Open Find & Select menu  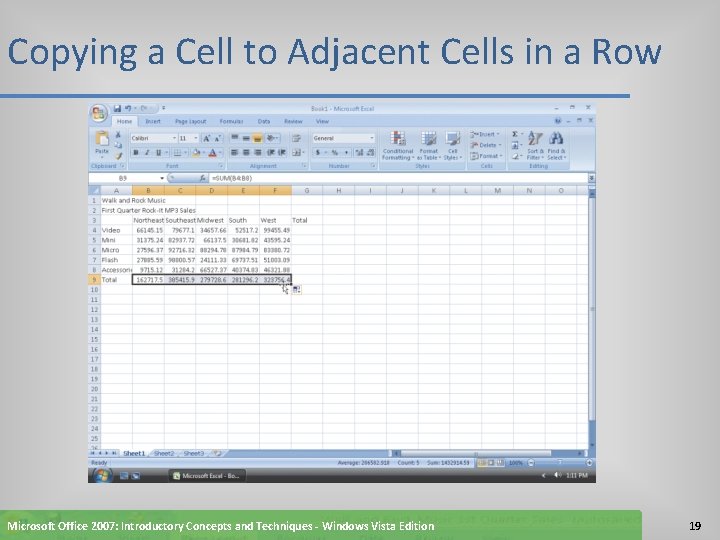(556, 146)
